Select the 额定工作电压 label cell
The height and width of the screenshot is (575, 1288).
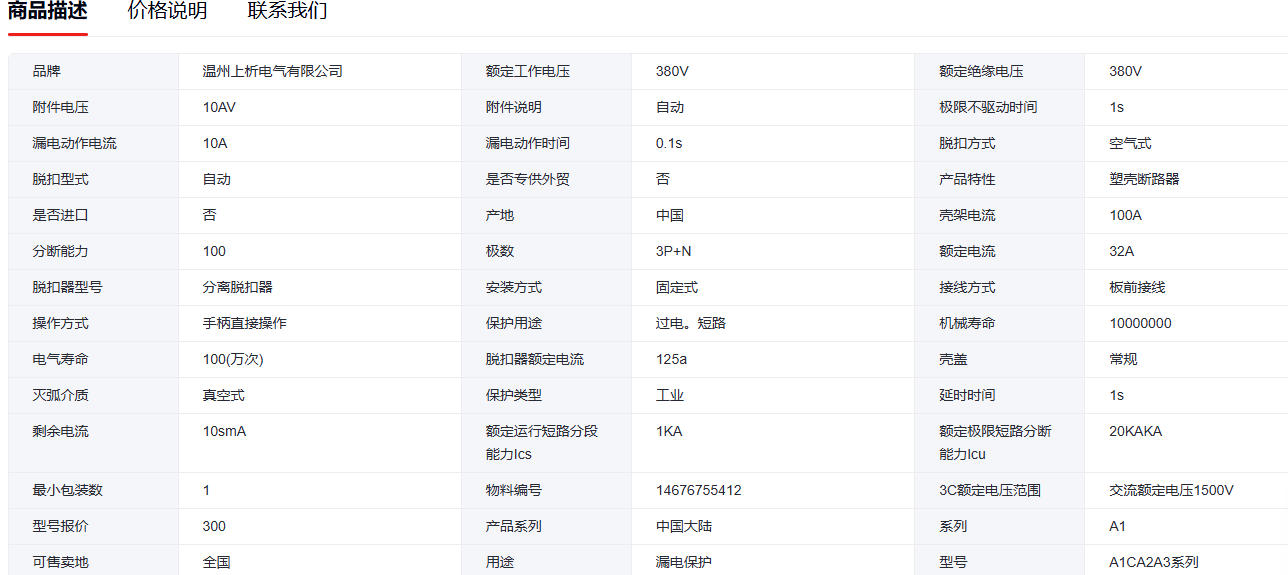point(527,71)
